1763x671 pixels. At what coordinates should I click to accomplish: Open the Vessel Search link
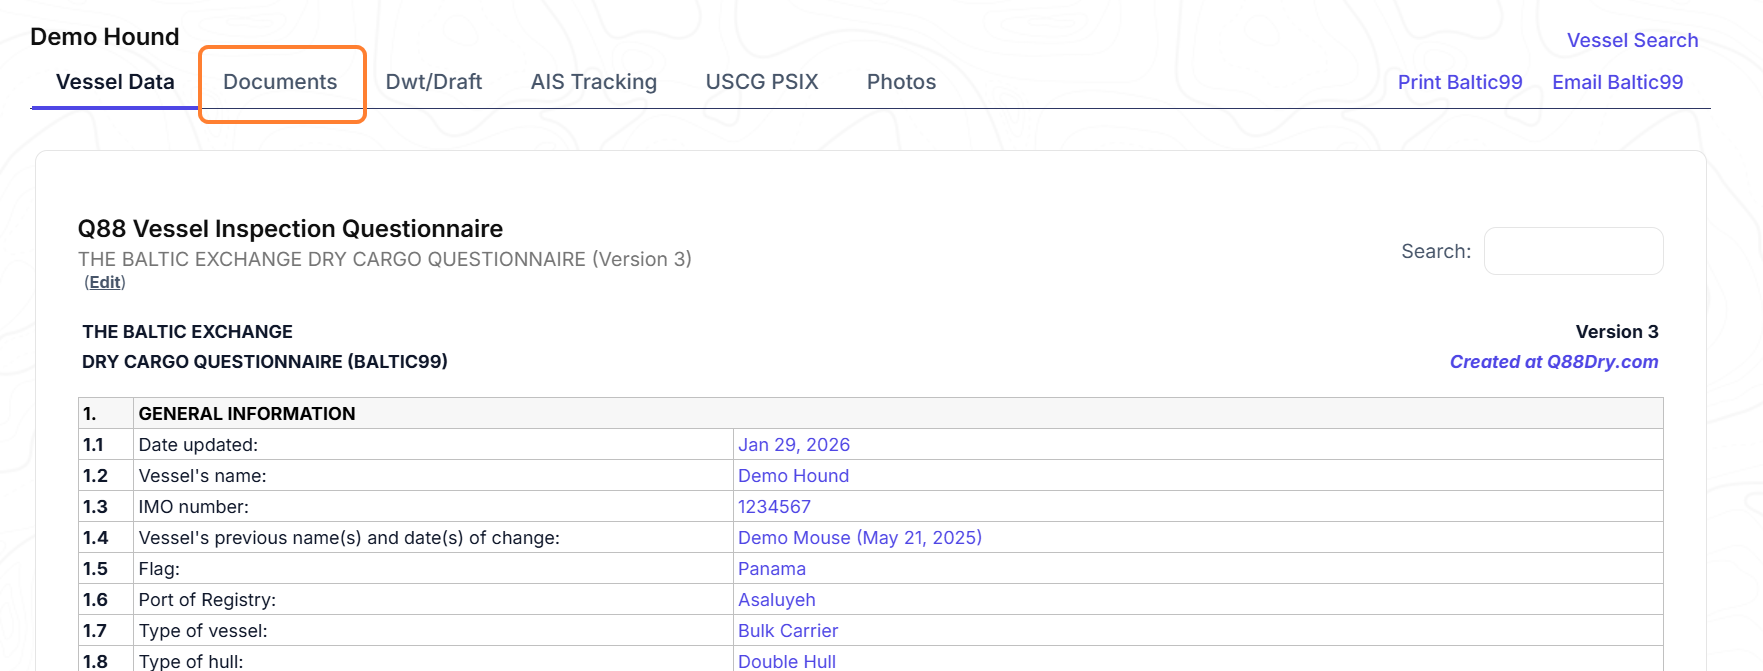[1632, 40]
